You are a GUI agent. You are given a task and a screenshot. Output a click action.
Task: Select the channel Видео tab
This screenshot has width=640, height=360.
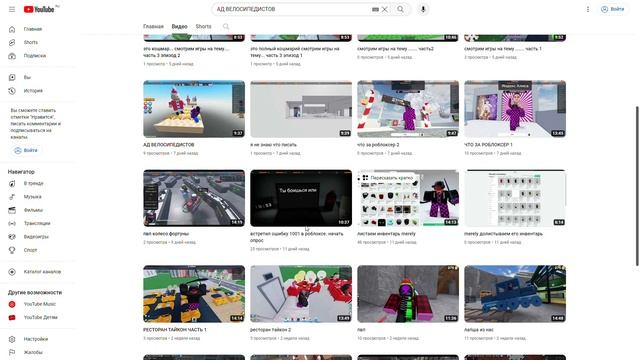click(179, 27)
